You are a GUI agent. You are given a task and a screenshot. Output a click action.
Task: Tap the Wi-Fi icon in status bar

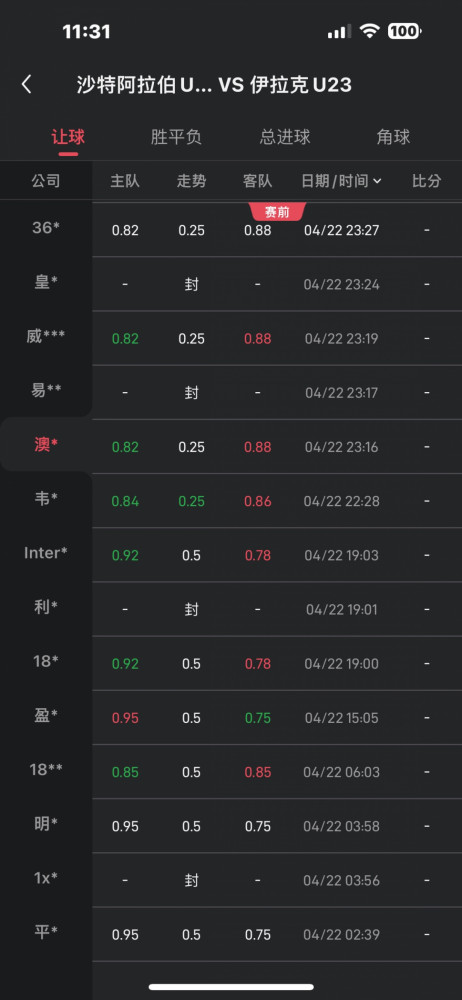click(369, 31)
